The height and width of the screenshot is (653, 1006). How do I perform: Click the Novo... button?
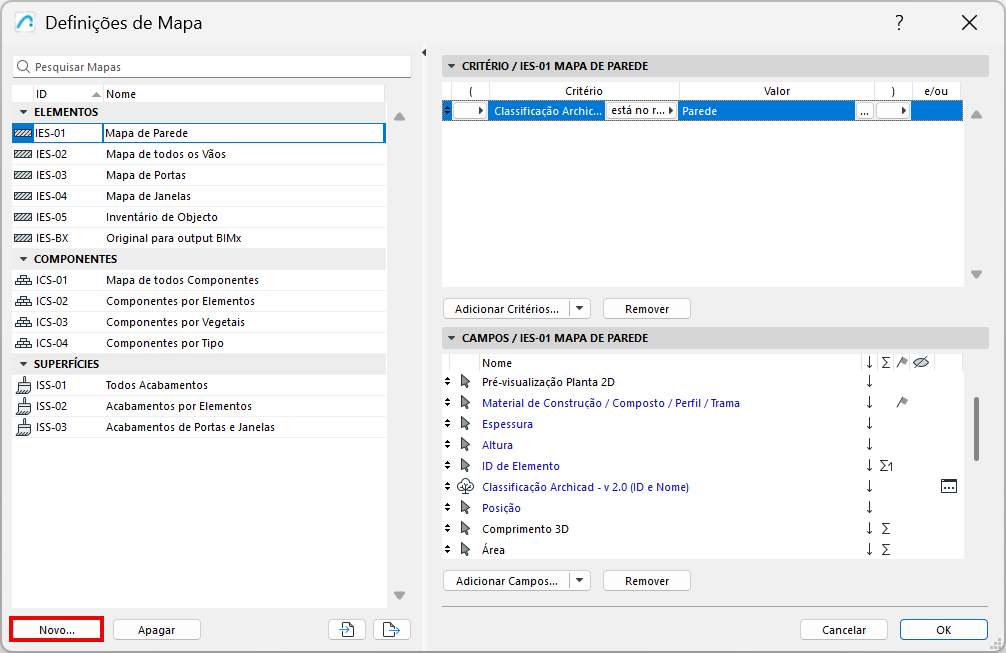tap(56, 630)
